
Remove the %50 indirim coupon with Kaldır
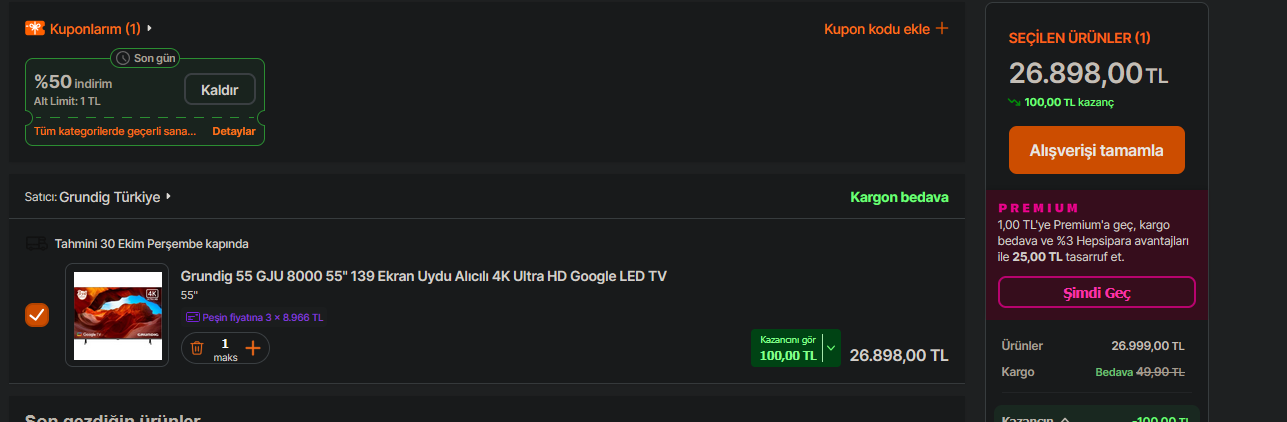point(220,90)
